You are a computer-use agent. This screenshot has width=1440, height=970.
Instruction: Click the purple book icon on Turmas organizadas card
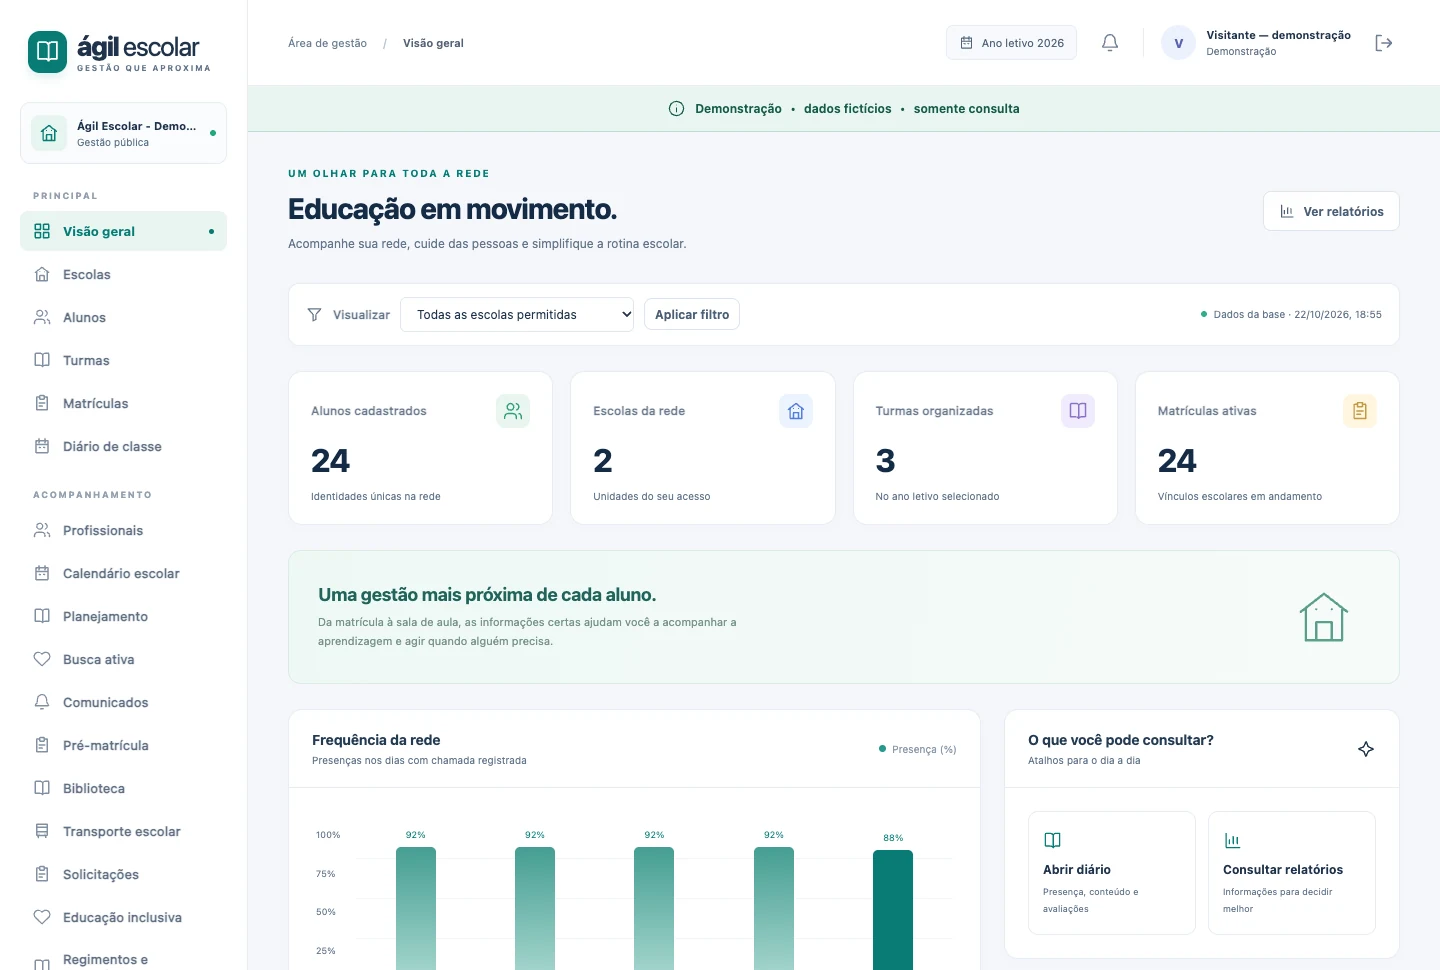[1078, 411]
